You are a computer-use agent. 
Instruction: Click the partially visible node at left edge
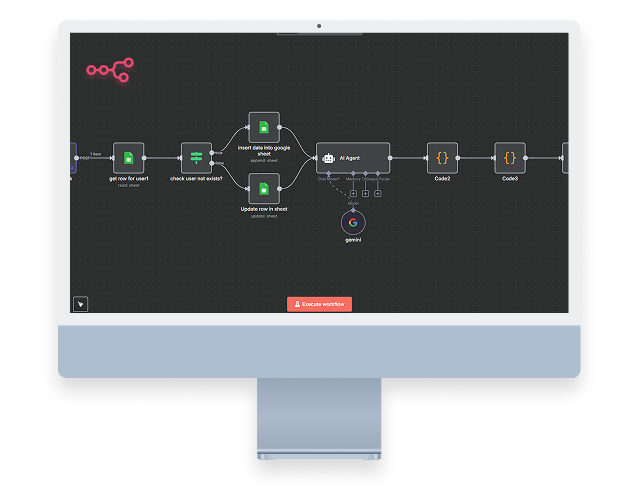[73, 157]
